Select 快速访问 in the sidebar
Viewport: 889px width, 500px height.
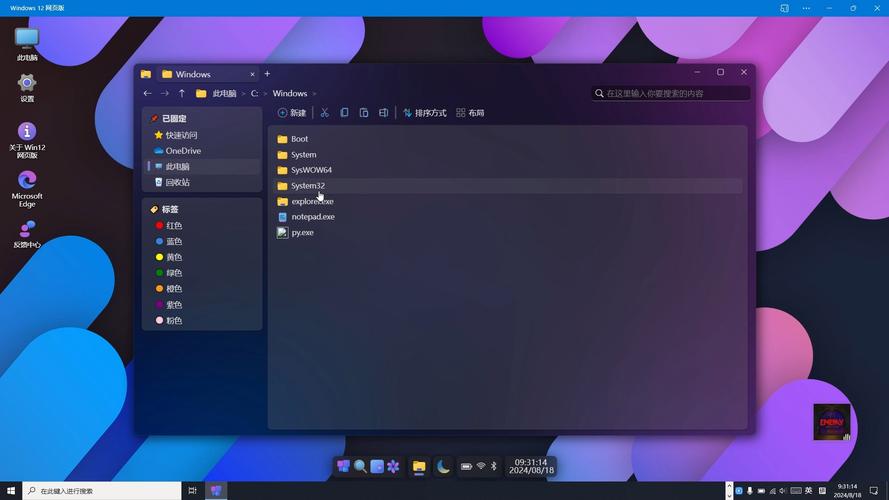click(202, 135)
